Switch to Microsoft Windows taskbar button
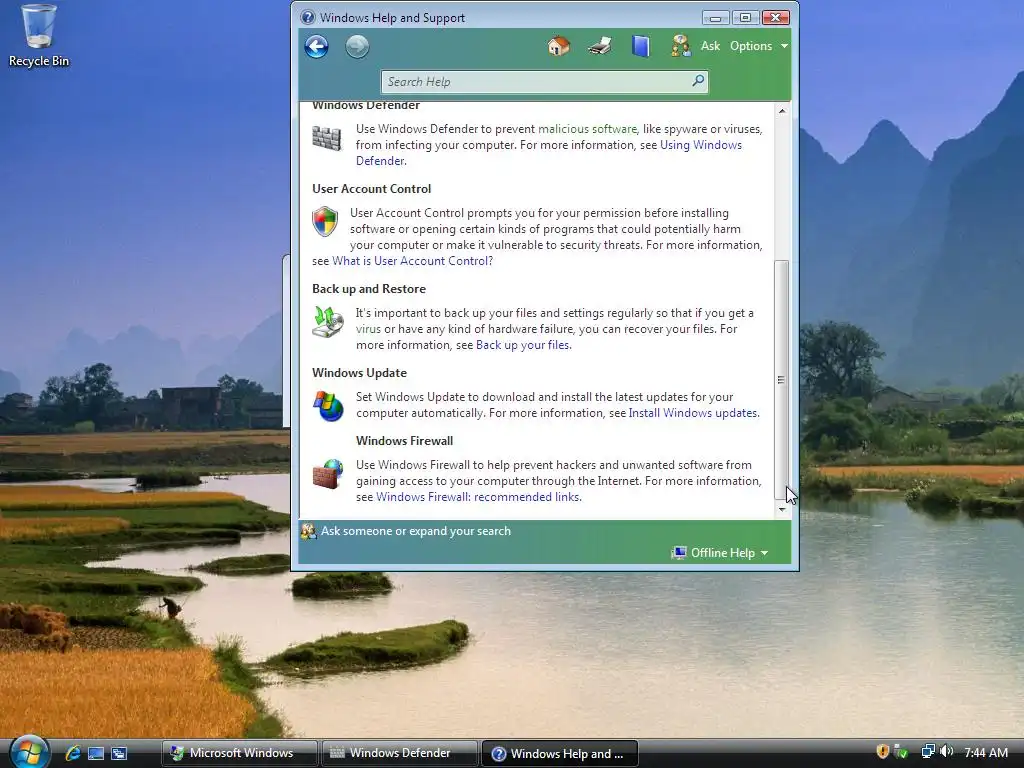The image size is (1024, 768). click(239, 753)
